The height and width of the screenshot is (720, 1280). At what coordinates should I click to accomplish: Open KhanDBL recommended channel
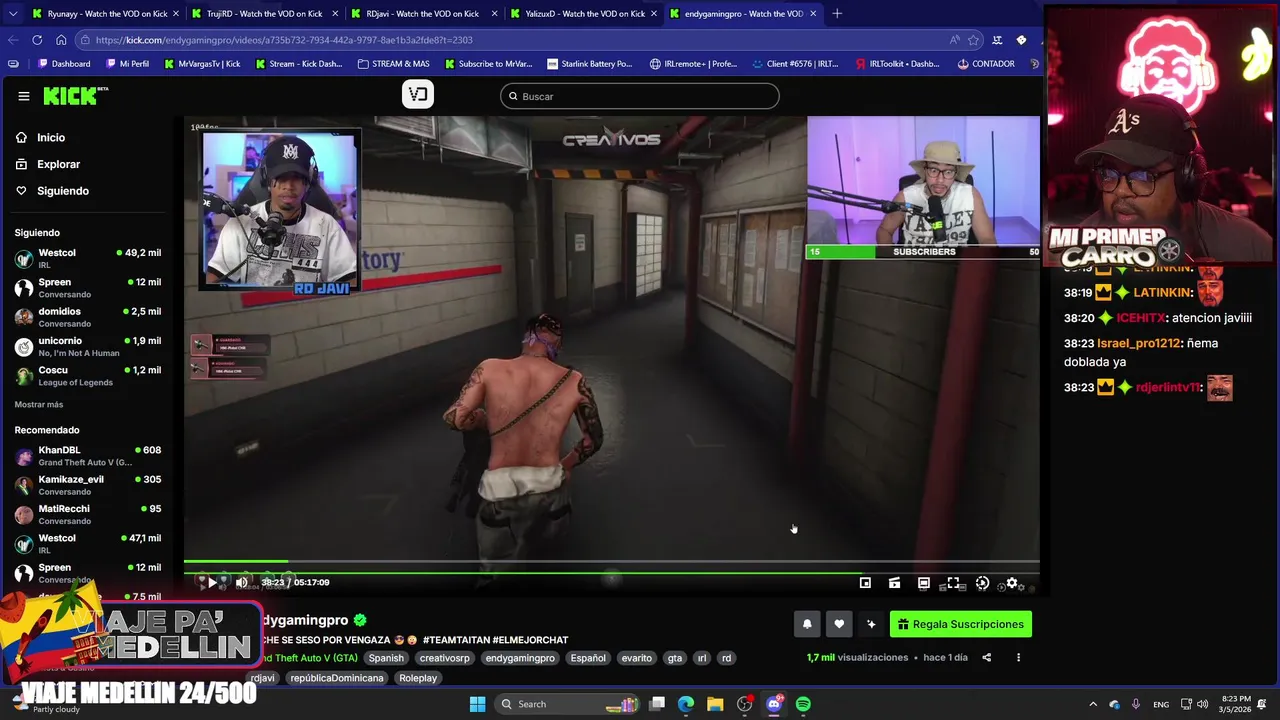pyautogui.click(x=88, y=456)
